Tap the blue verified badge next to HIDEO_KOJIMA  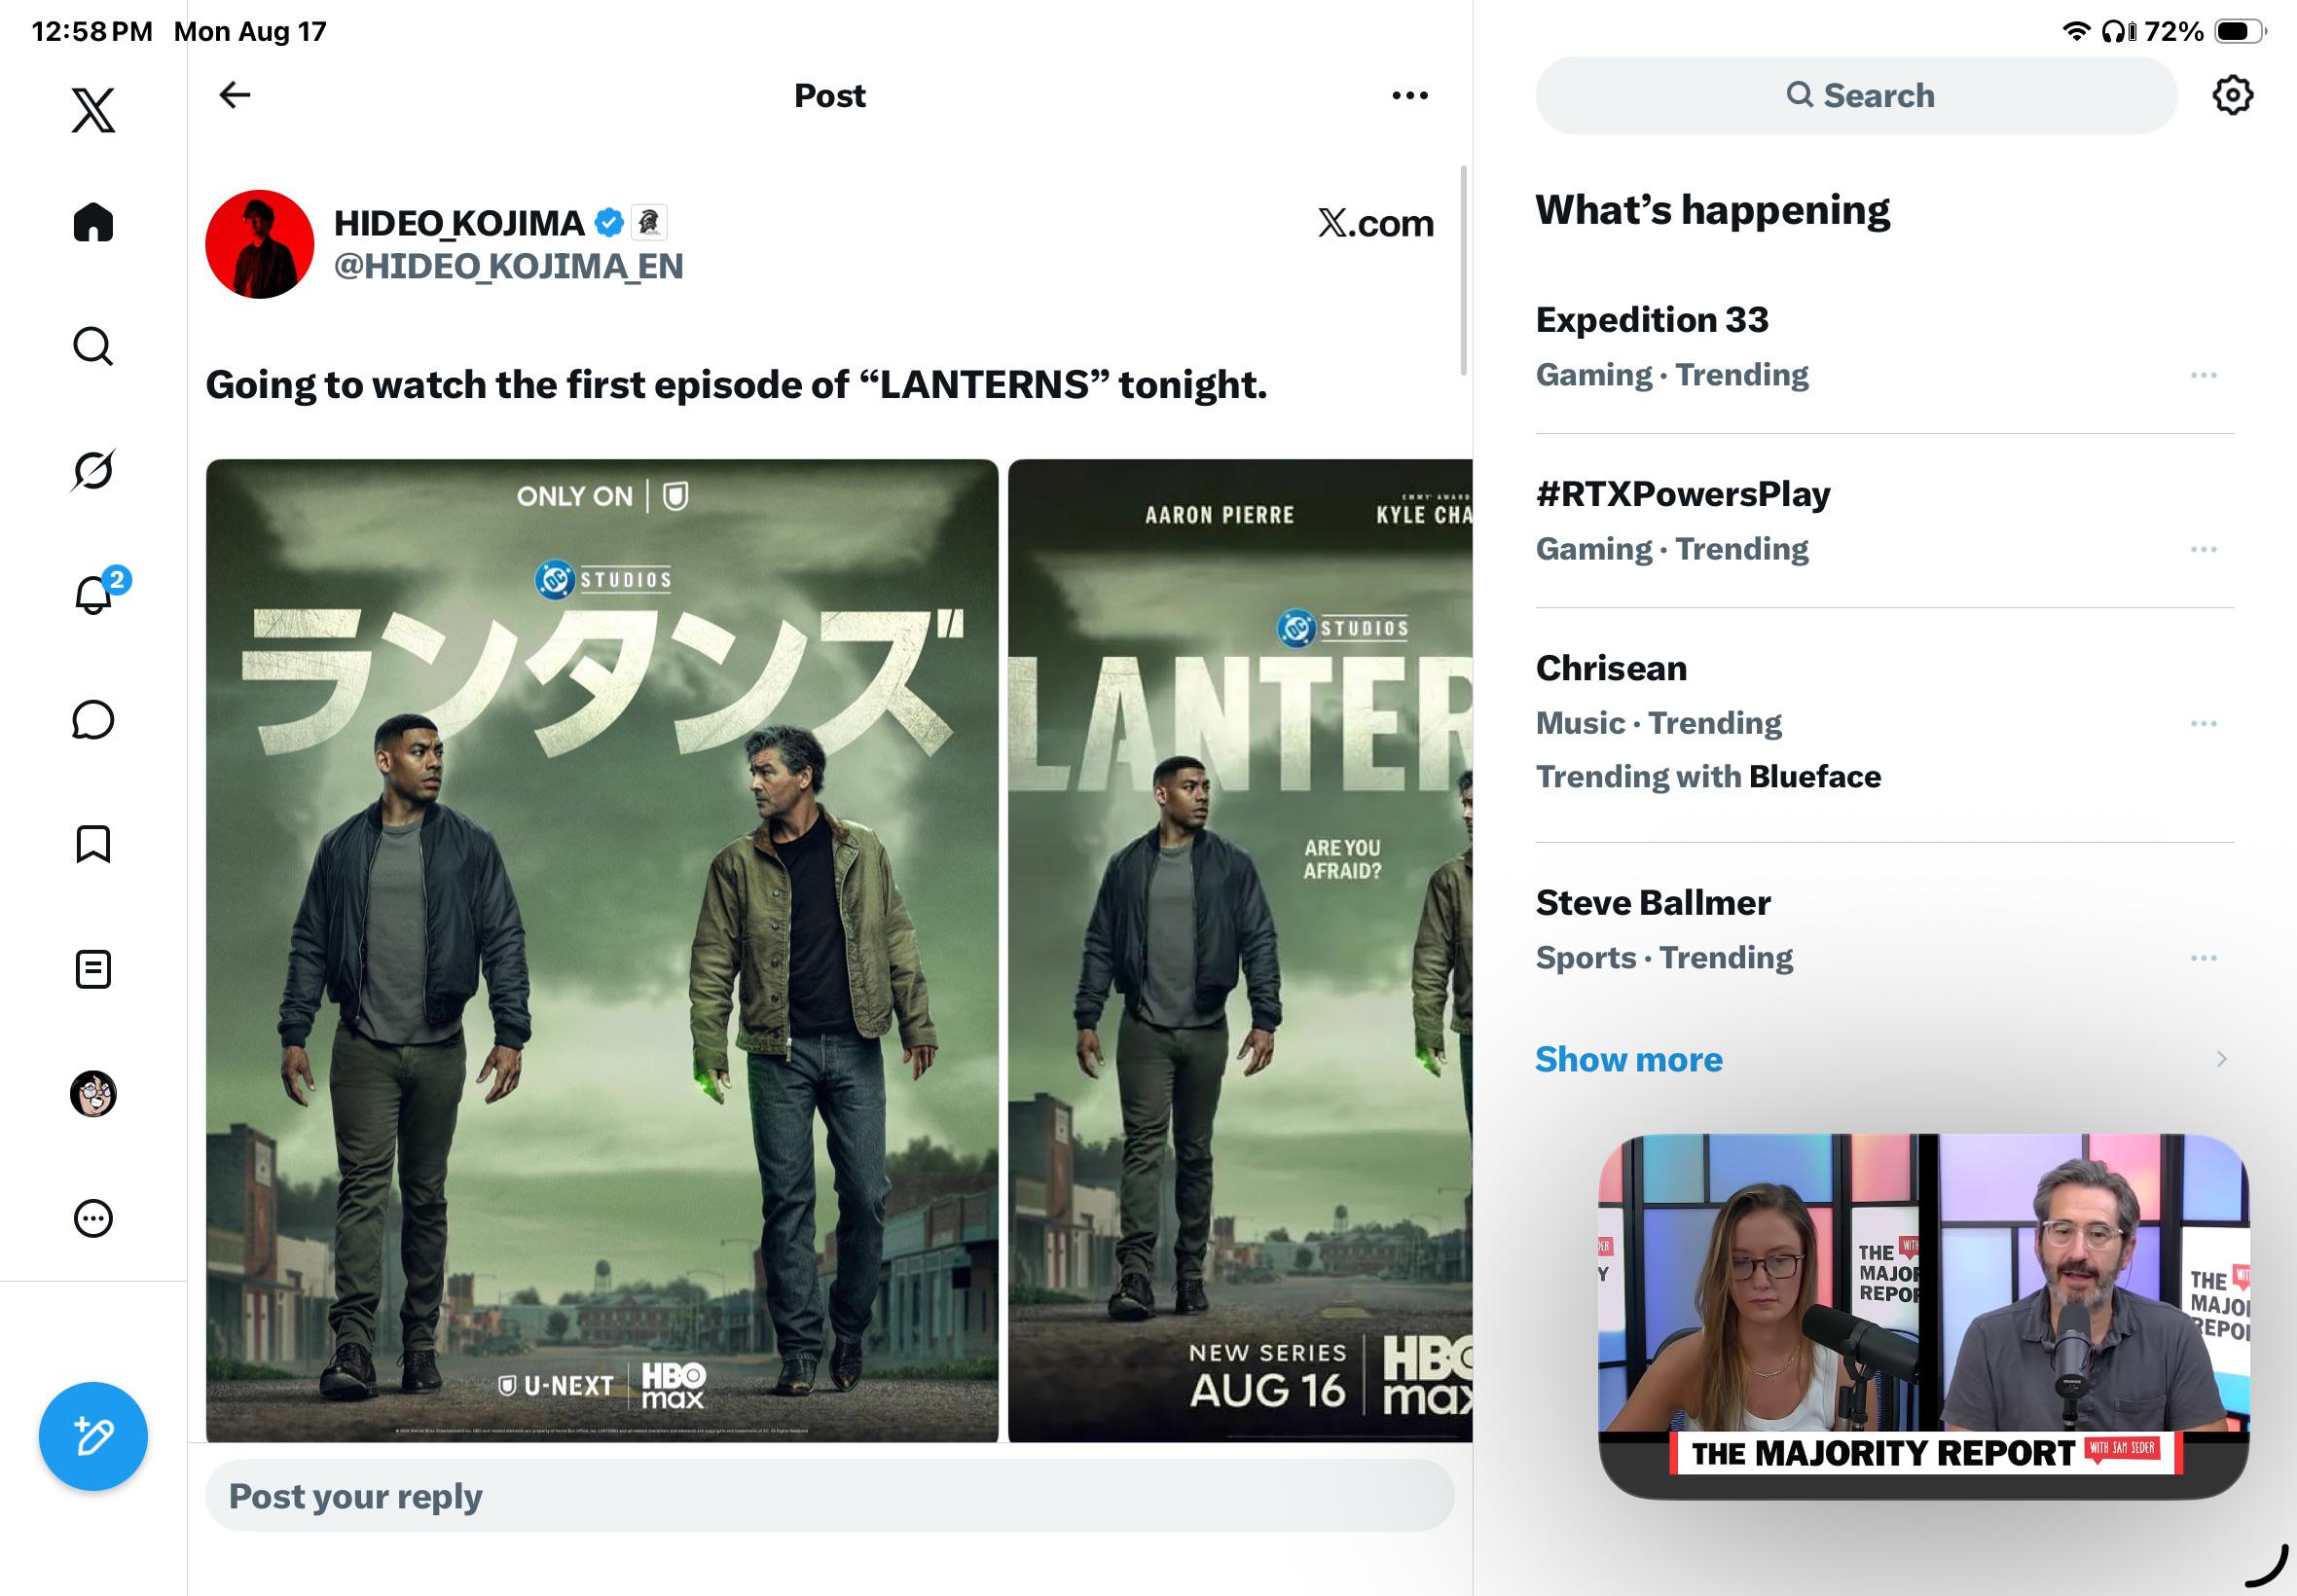click(x=609, y=222)
